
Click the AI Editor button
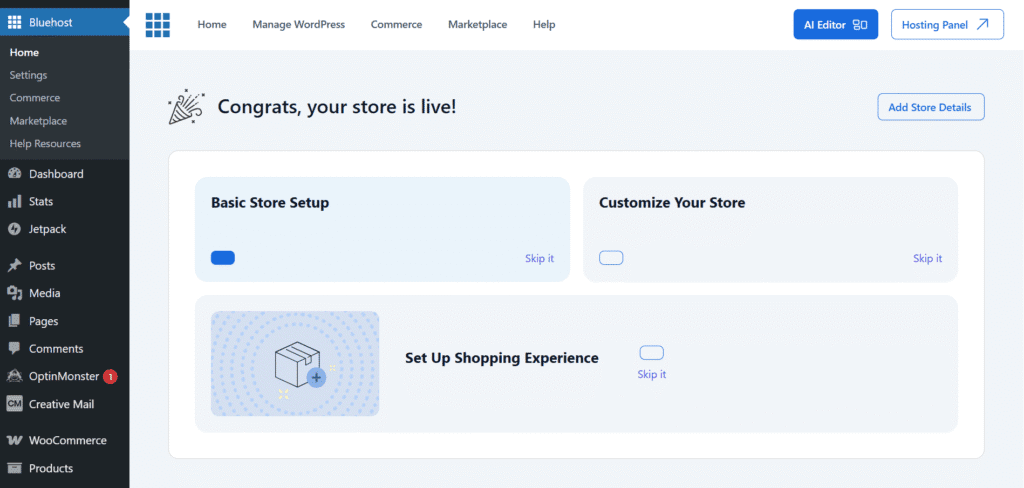[835, 25]
